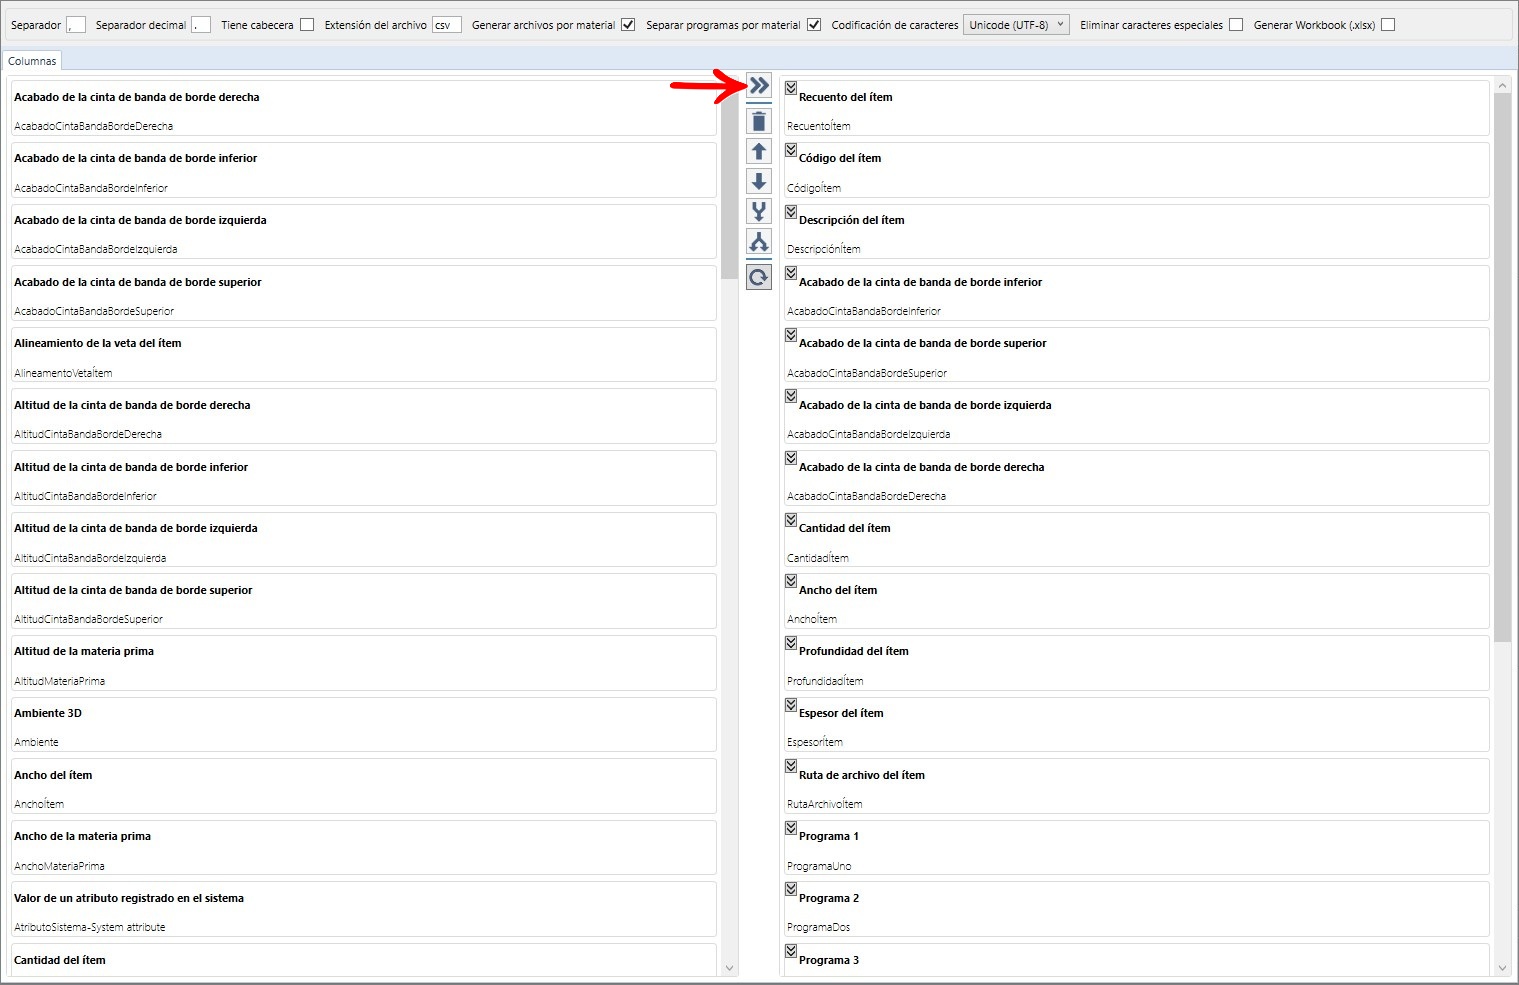
Task: Select Altitud de la cinta de banda de borde derecha
Action: [364, 417]
